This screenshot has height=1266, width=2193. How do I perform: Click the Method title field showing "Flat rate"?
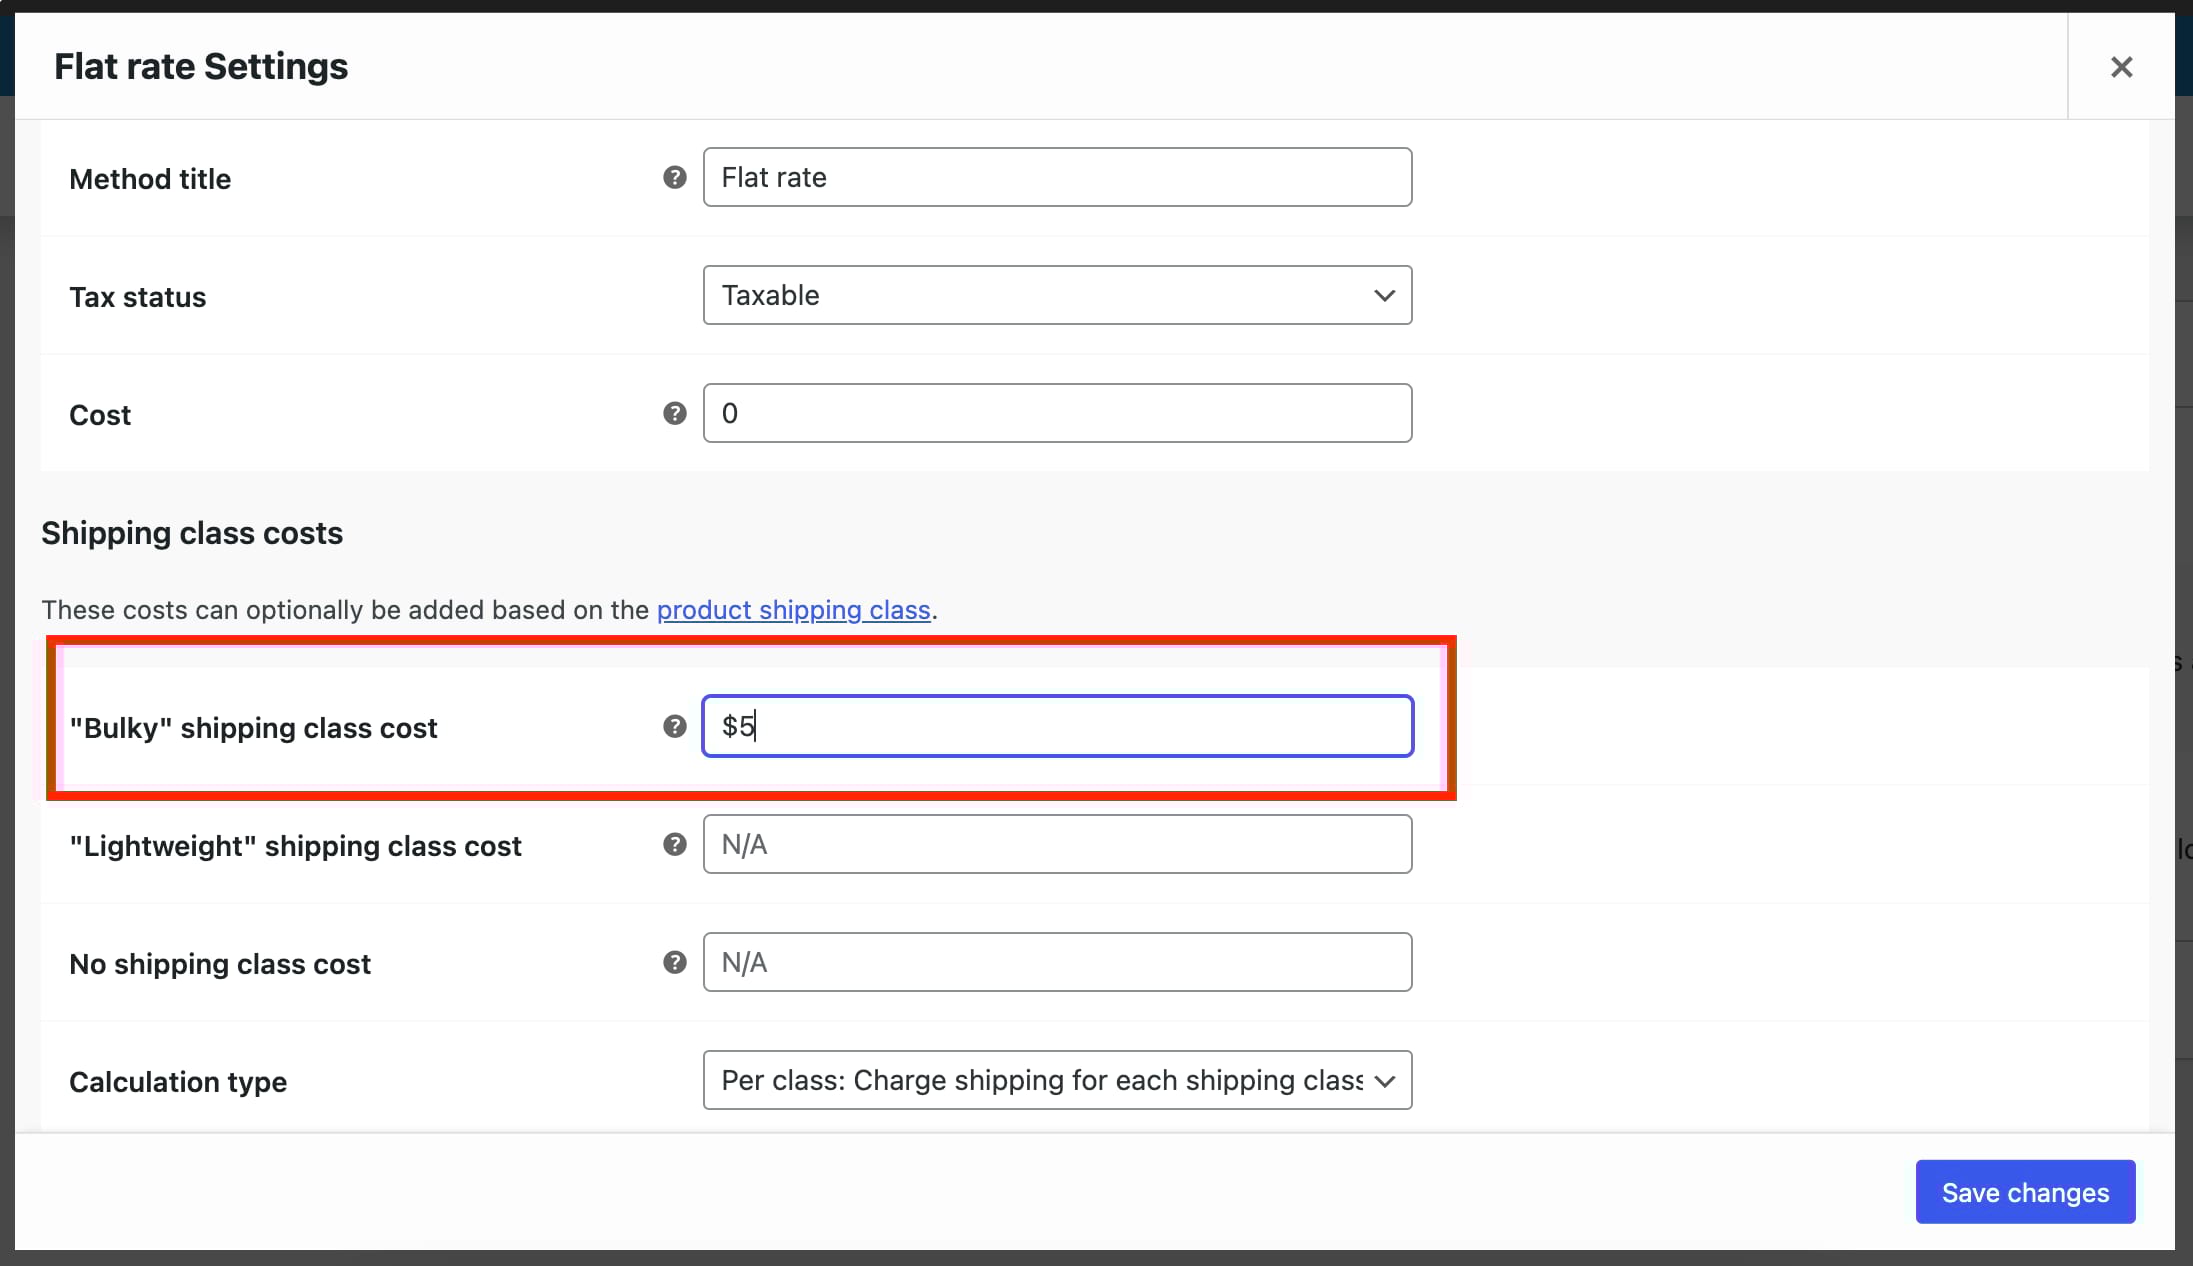(1057, 177)
